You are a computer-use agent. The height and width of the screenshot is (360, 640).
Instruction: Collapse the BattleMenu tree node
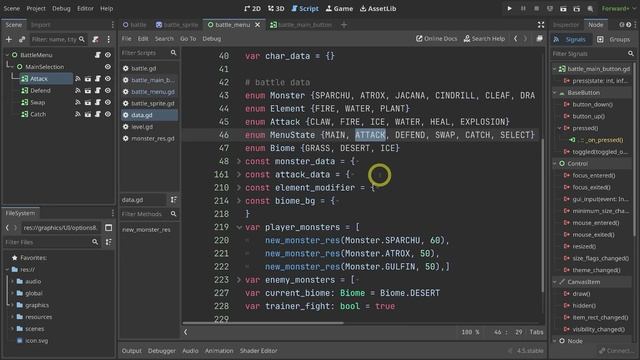7,55
